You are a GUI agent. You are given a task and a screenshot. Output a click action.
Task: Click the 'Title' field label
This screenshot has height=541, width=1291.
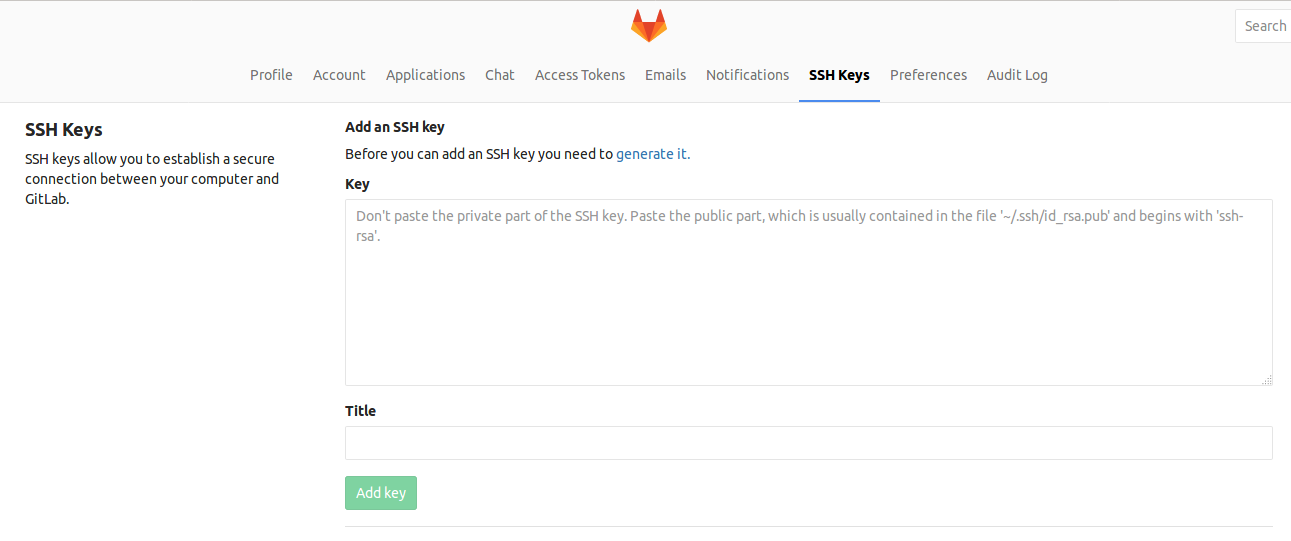360,411
